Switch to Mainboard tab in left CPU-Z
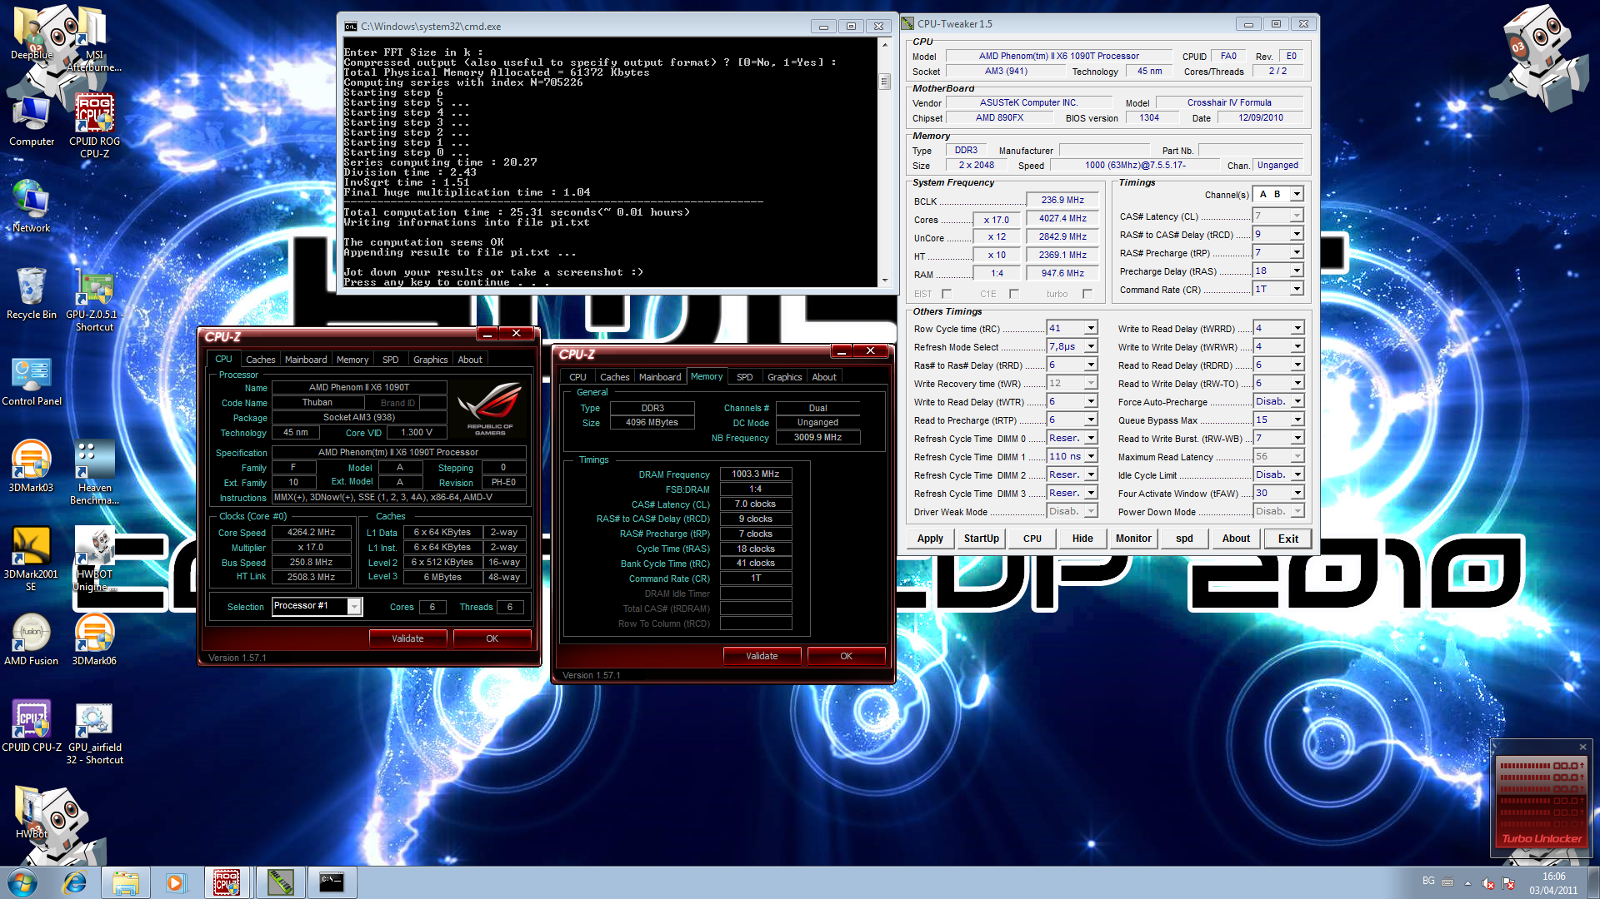 pyautogui.click(x=306, y=359)
